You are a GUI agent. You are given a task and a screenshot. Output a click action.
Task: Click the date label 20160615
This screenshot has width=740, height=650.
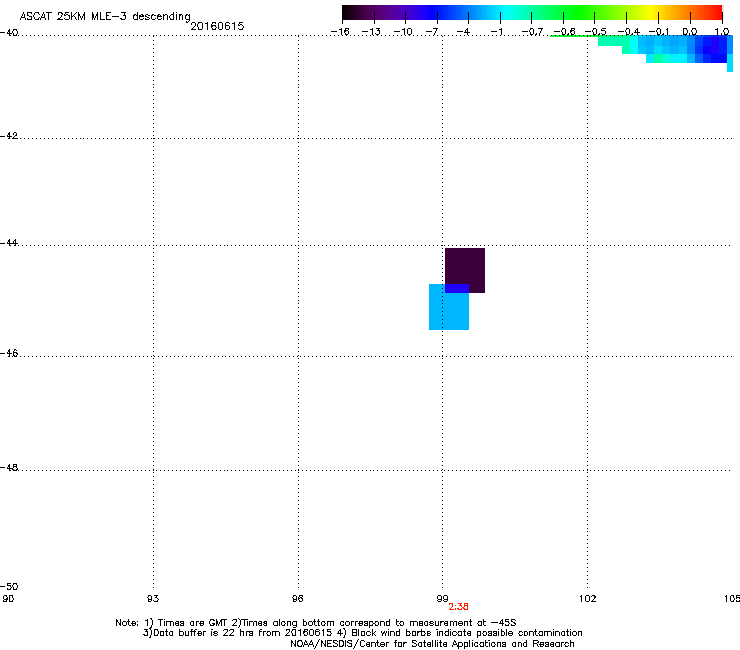tap(217, 26)
